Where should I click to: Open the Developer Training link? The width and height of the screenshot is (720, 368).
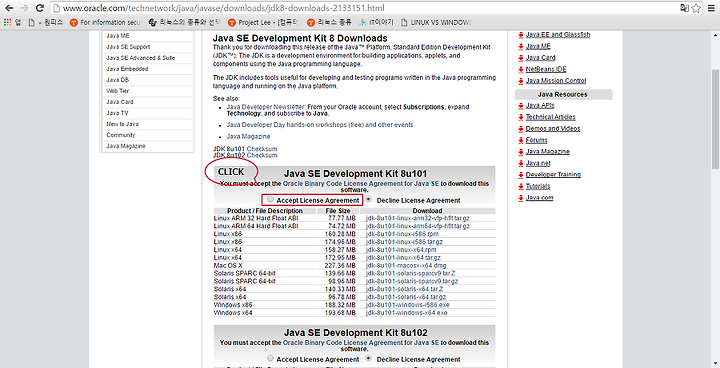coord(553,175)
